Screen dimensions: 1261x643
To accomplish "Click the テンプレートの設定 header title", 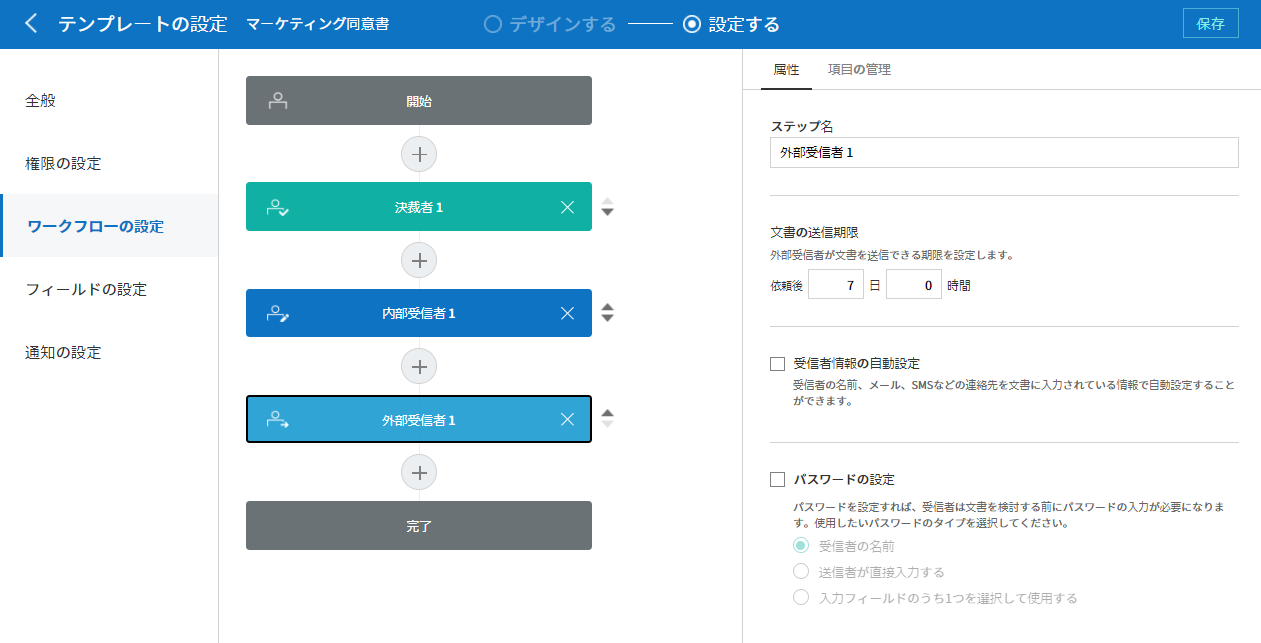I will pos(143,24).
